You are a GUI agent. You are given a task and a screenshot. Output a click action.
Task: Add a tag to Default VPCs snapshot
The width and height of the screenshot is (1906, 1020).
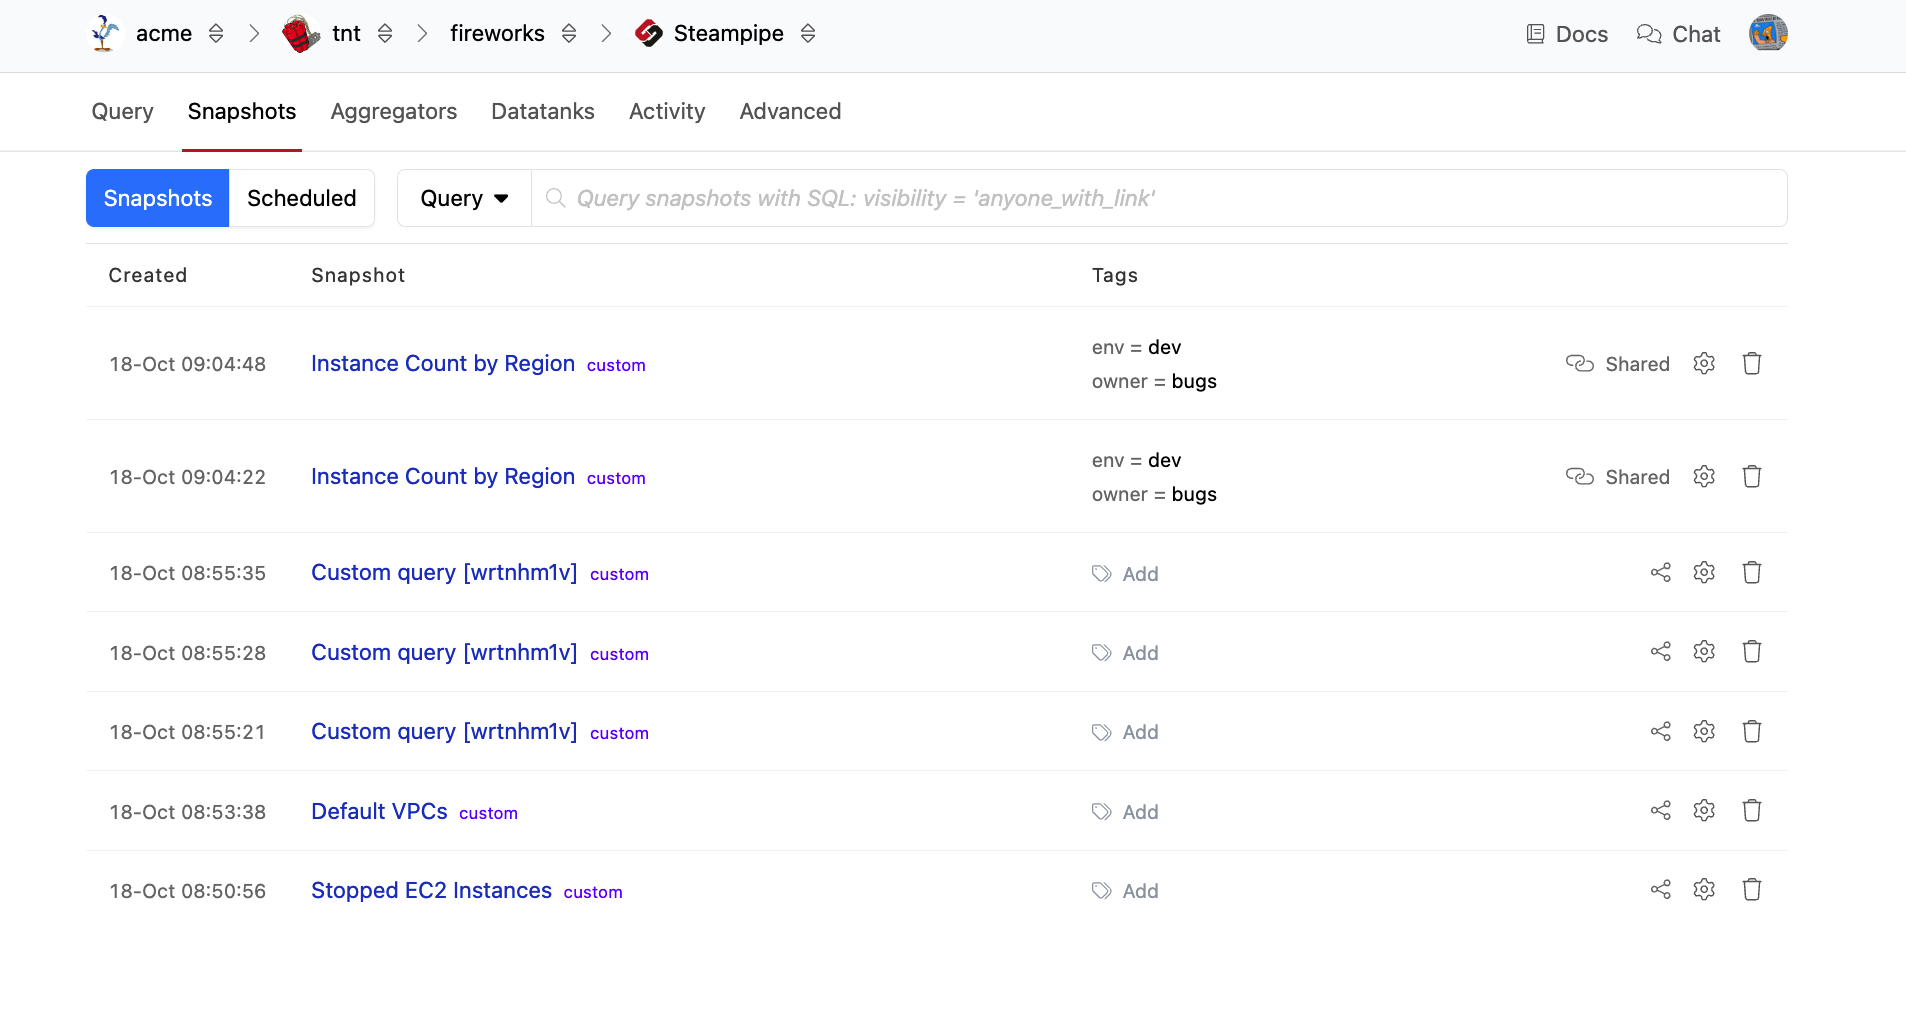[x=1126, y=812]
